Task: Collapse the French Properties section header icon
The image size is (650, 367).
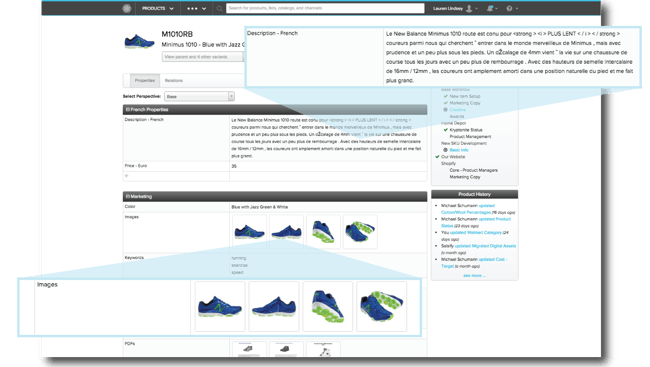Action: [x=128, y=109]
